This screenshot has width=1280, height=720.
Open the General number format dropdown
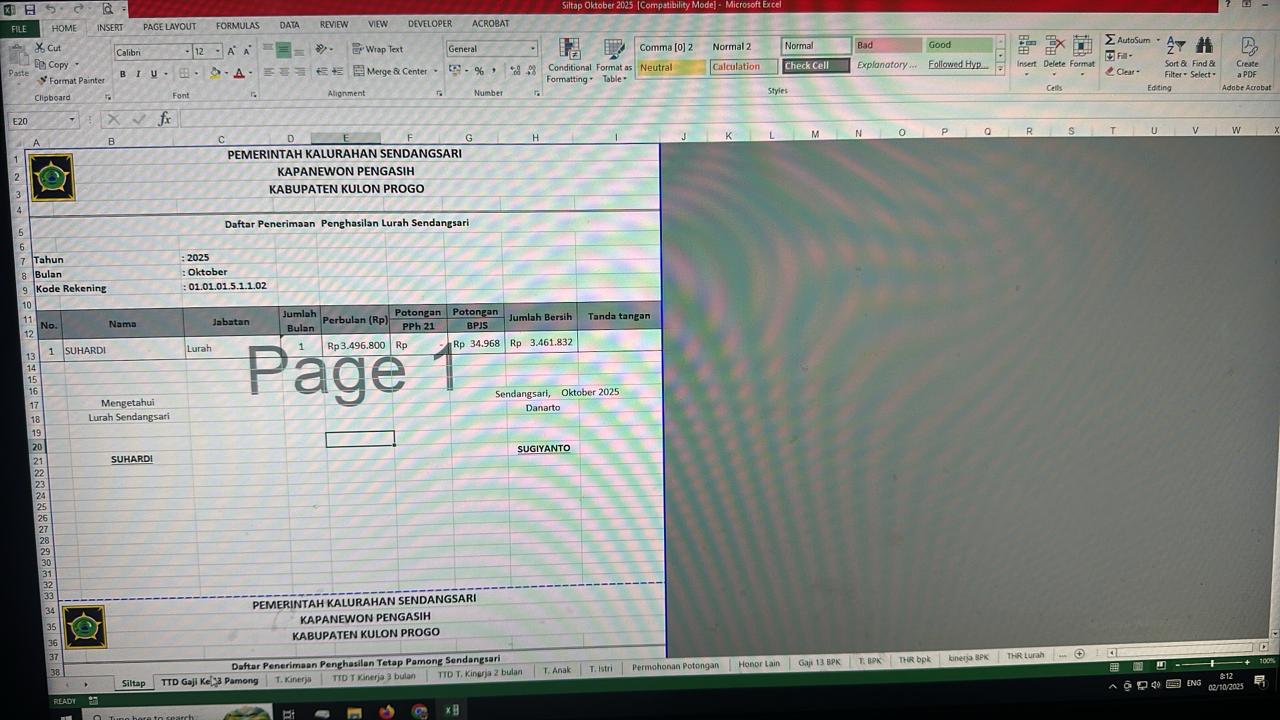[x=532, y=49]
